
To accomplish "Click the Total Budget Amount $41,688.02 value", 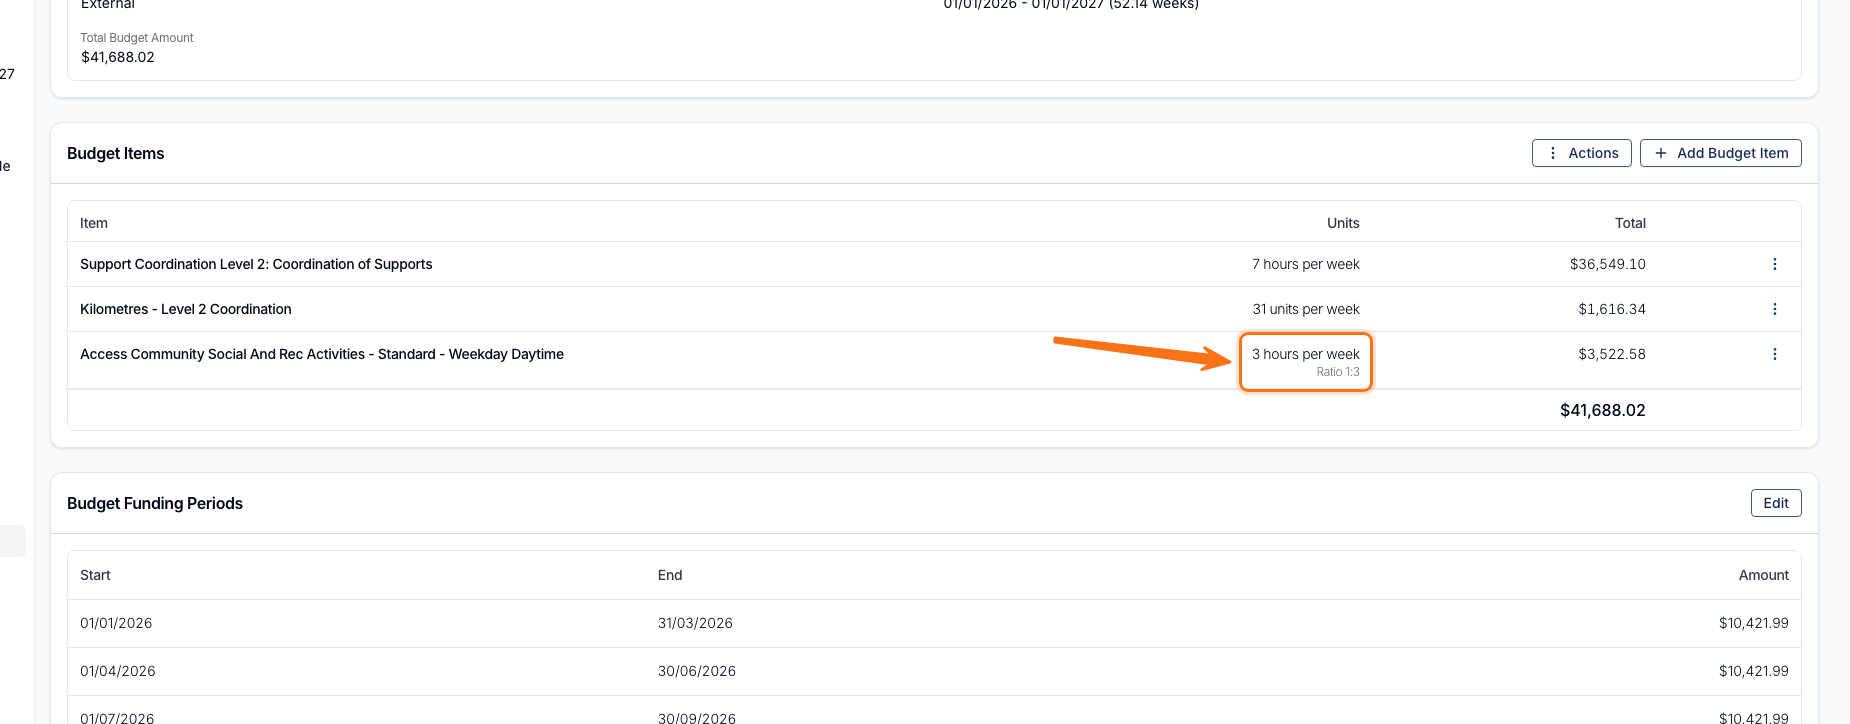I will [118, 57].
